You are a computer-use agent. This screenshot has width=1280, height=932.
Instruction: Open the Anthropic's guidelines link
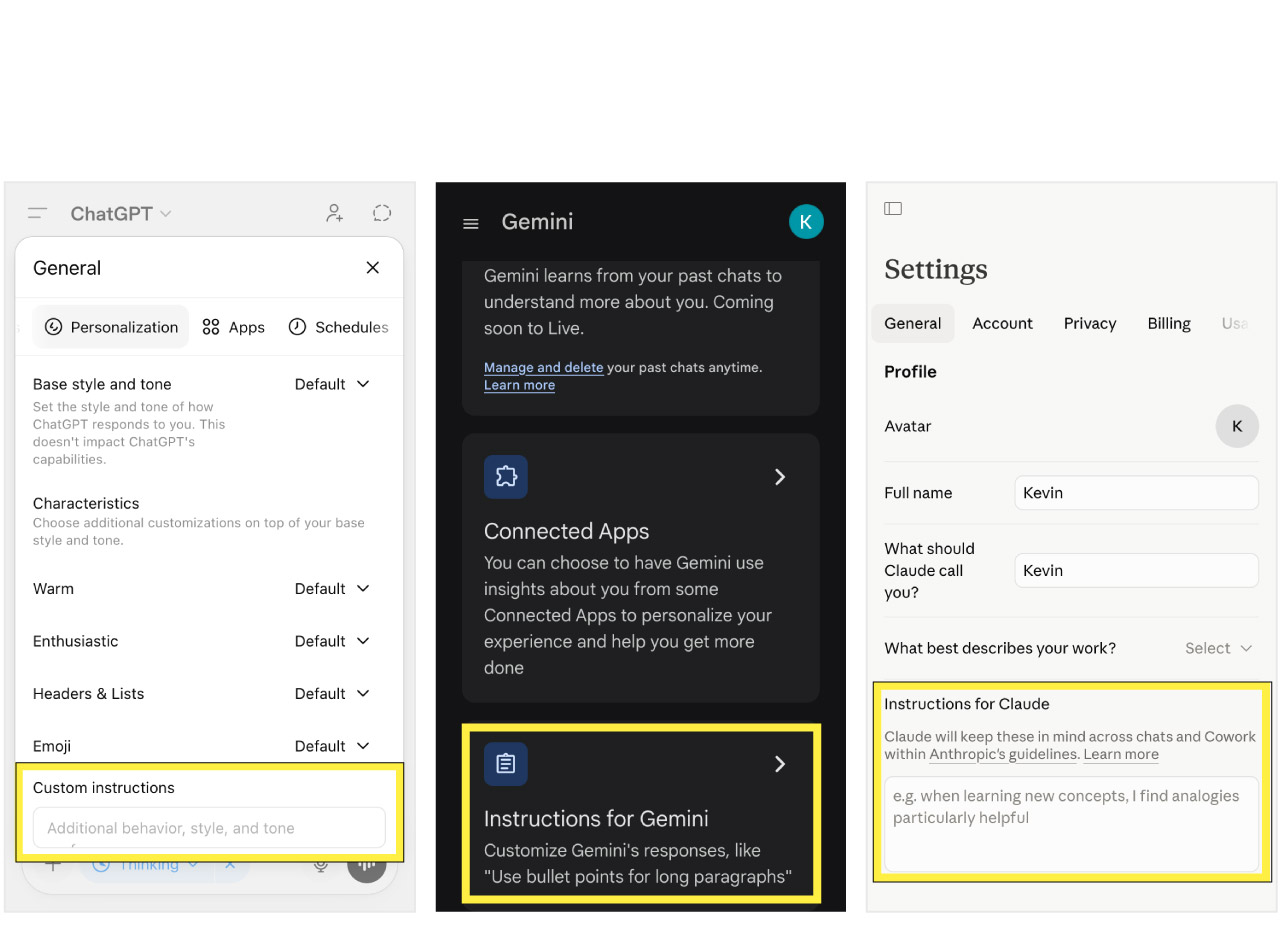pos(1004,755)
